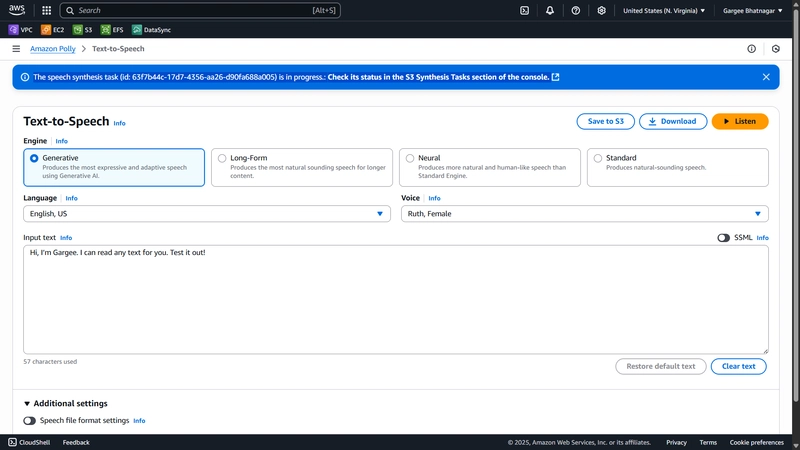Open the Ruth, Female voice dropdown
Image resolution: width=800 pixels, height=450 pixels.
585,214
